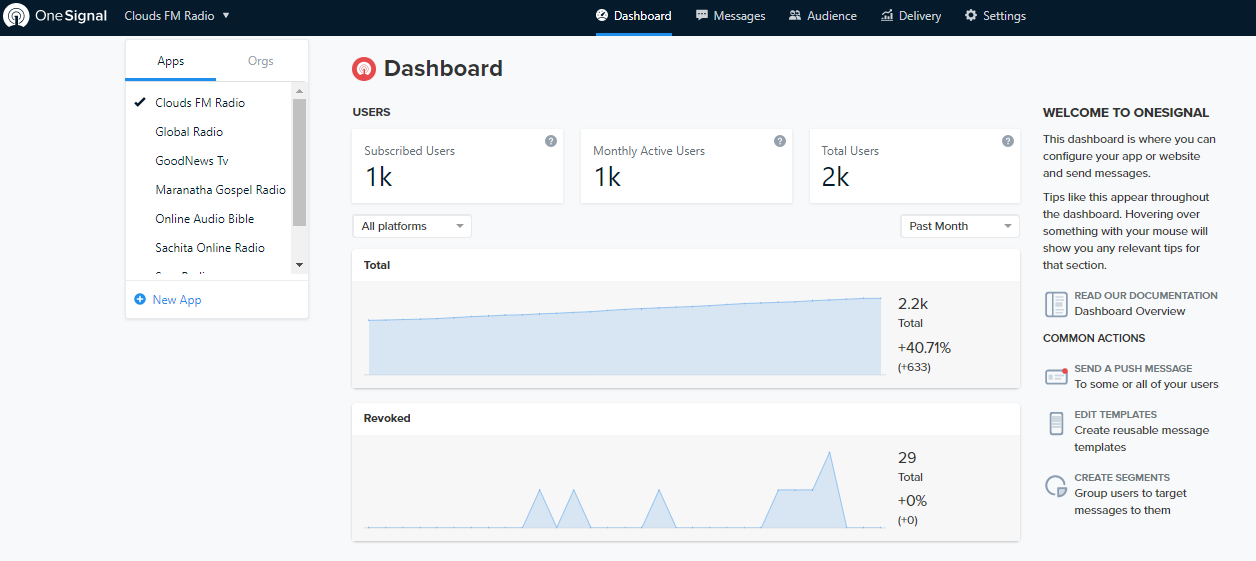Click the app list scrollbar thumb
This screenshot has height=561, width=1256.
pyautogui.click(x=299, y=162)
